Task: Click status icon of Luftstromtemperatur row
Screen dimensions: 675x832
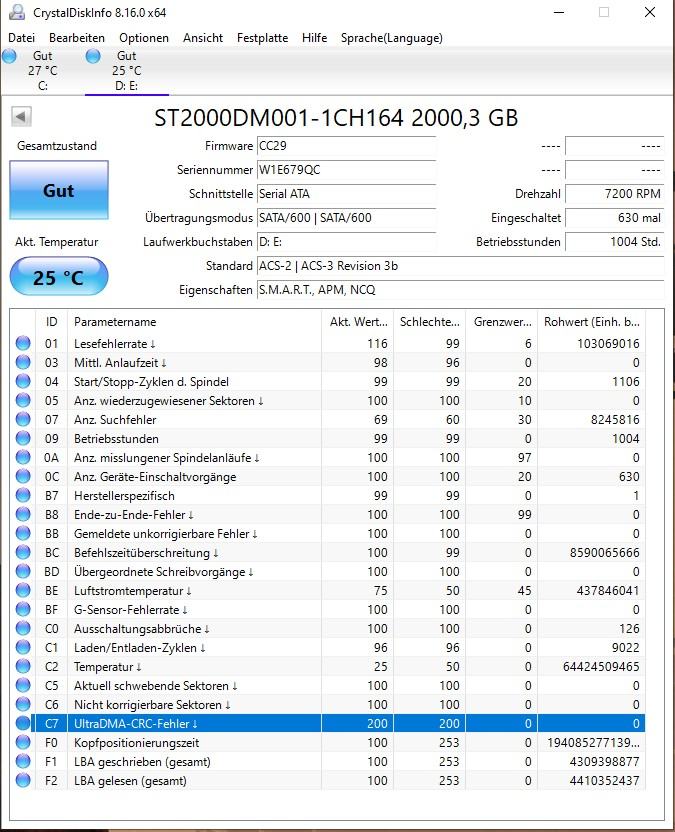Action: pyautogui.click(x=23, y=591)
